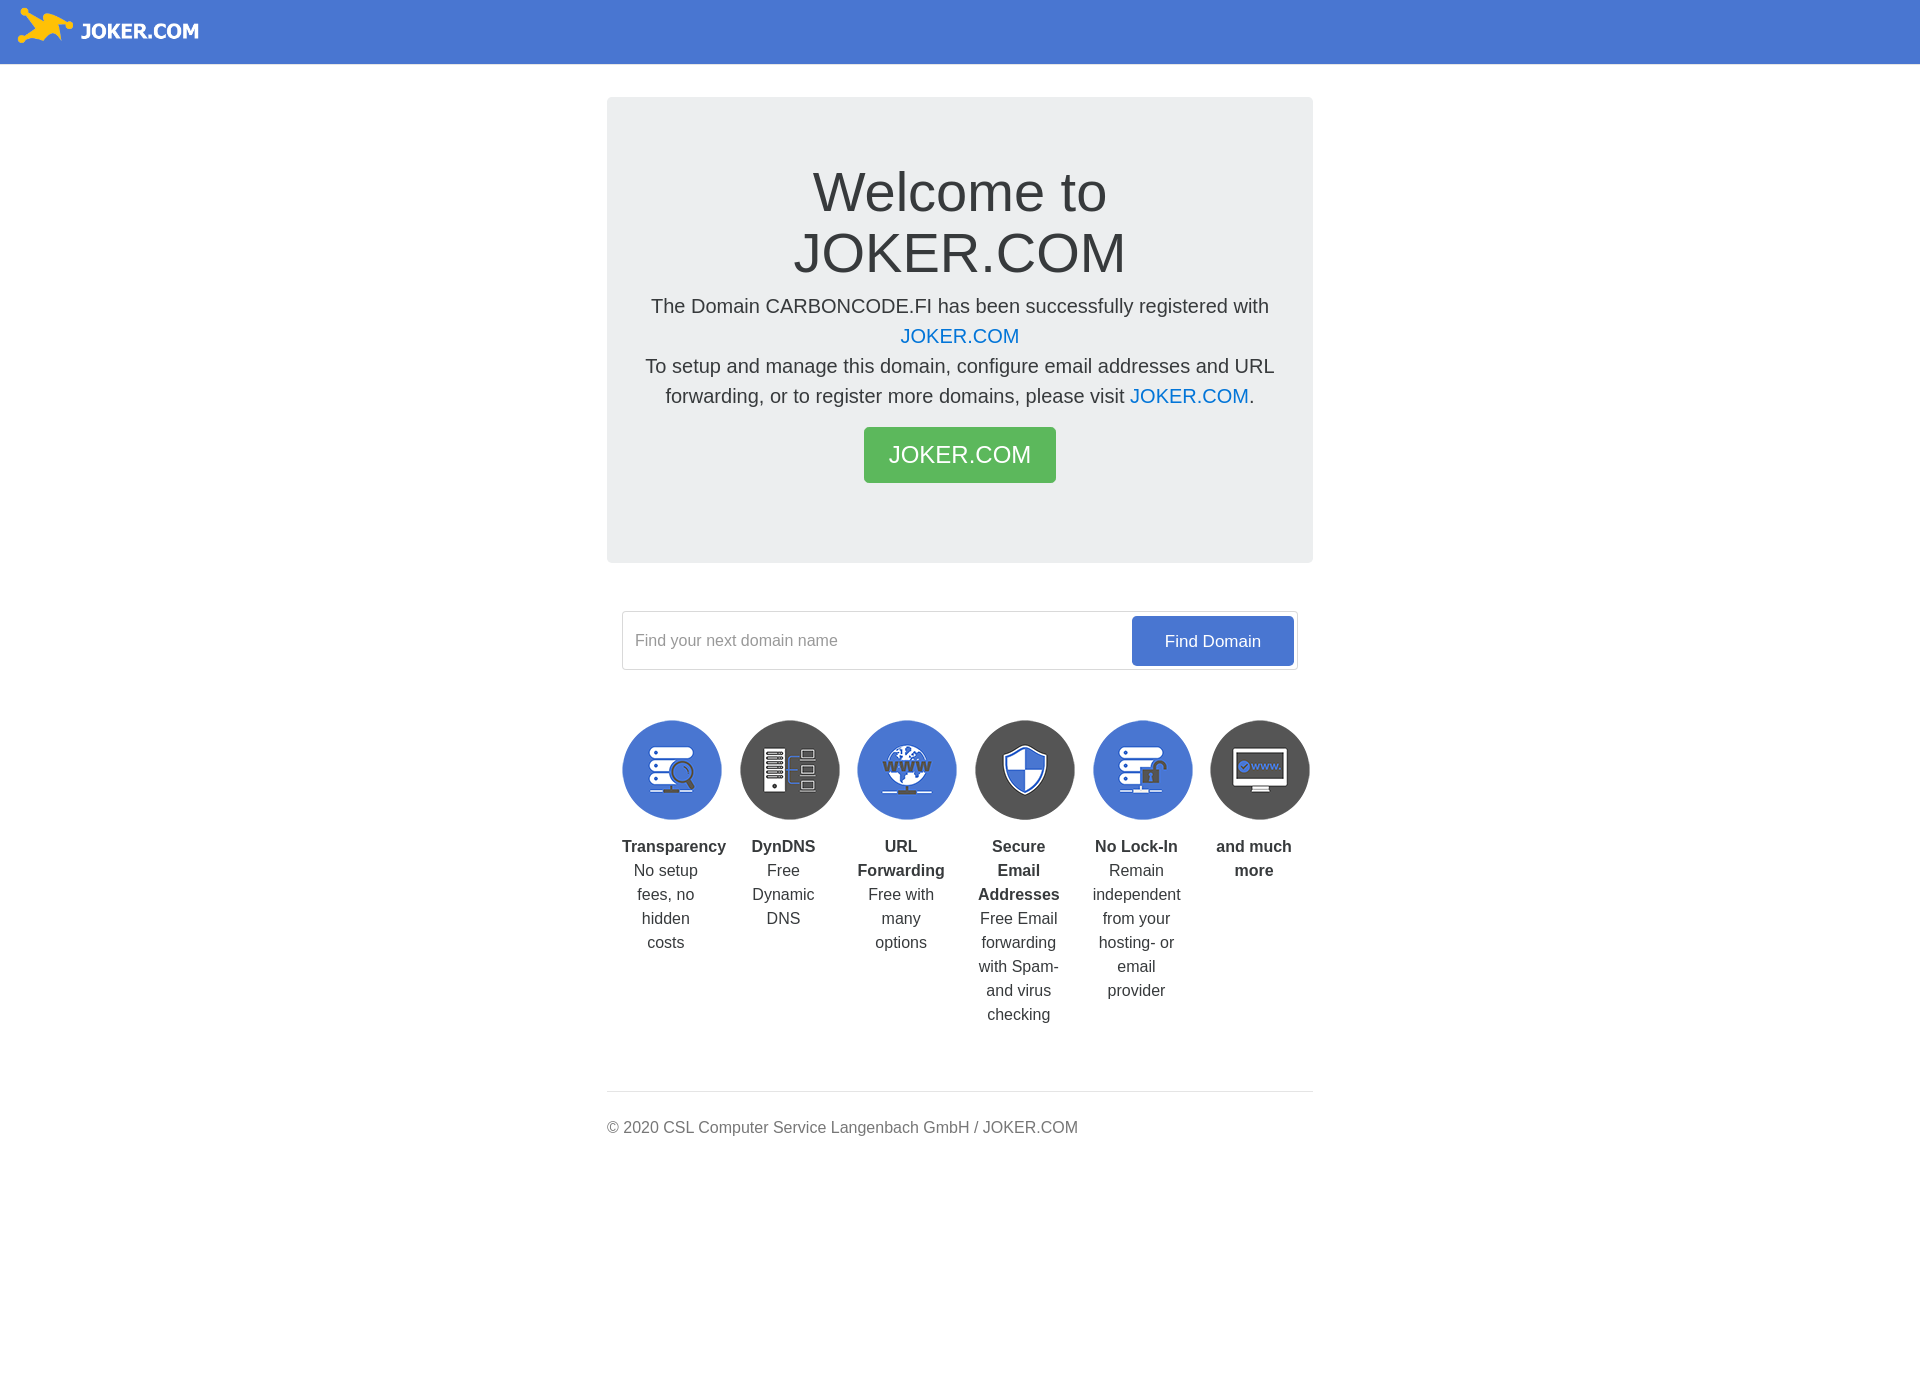Click Free Dynamic DNS description
The image size is (1920, 1400).
coord(783,895)
